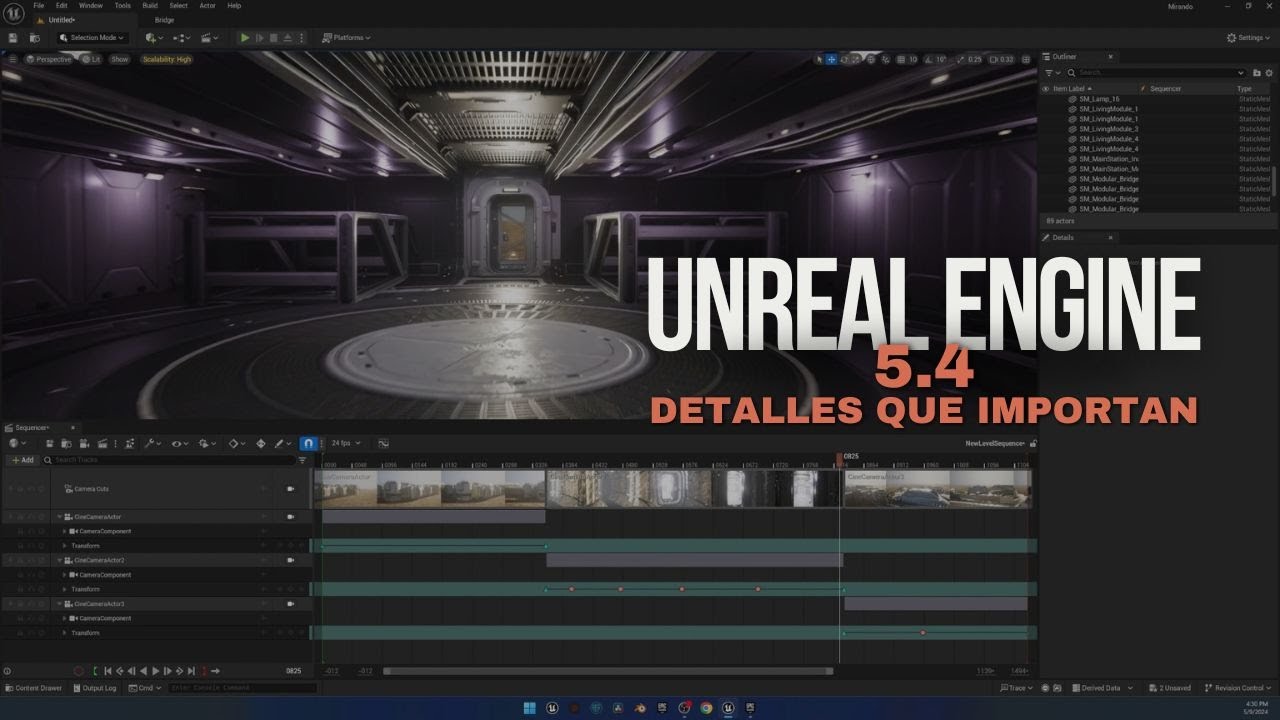Toggle CineCameraActor2 camera lock icon
Viewport: 1280px width, 720px height.
tap(290, 560)
